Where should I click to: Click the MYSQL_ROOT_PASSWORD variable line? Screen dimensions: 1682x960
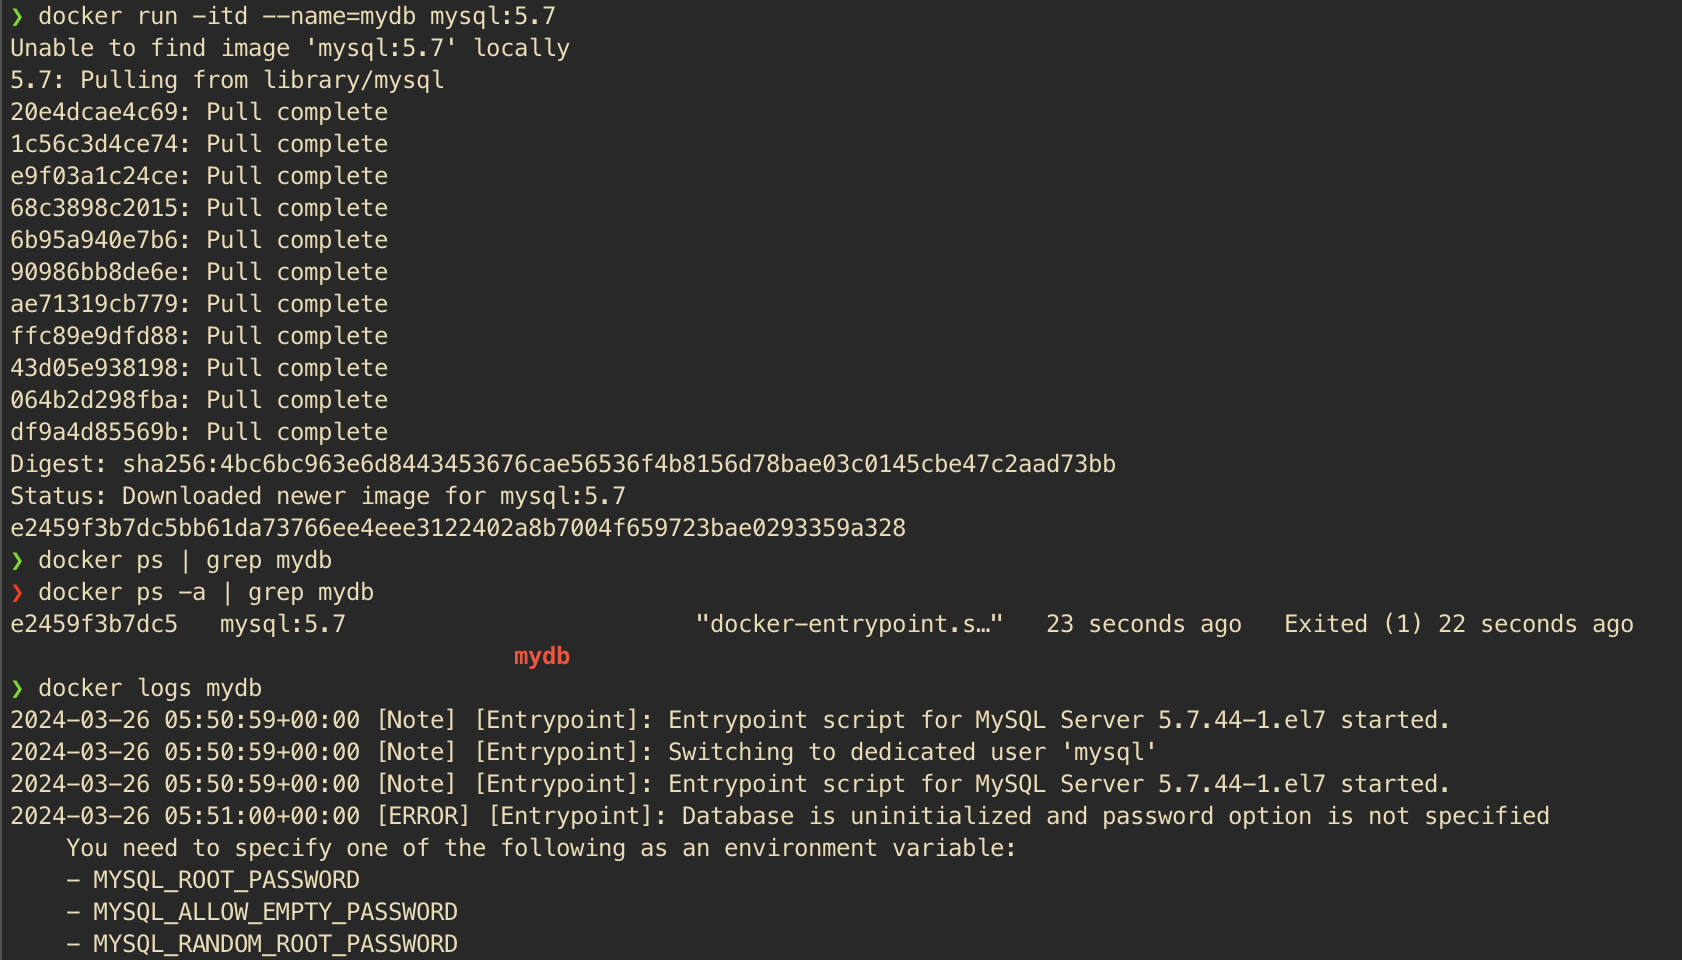point(226,881)
